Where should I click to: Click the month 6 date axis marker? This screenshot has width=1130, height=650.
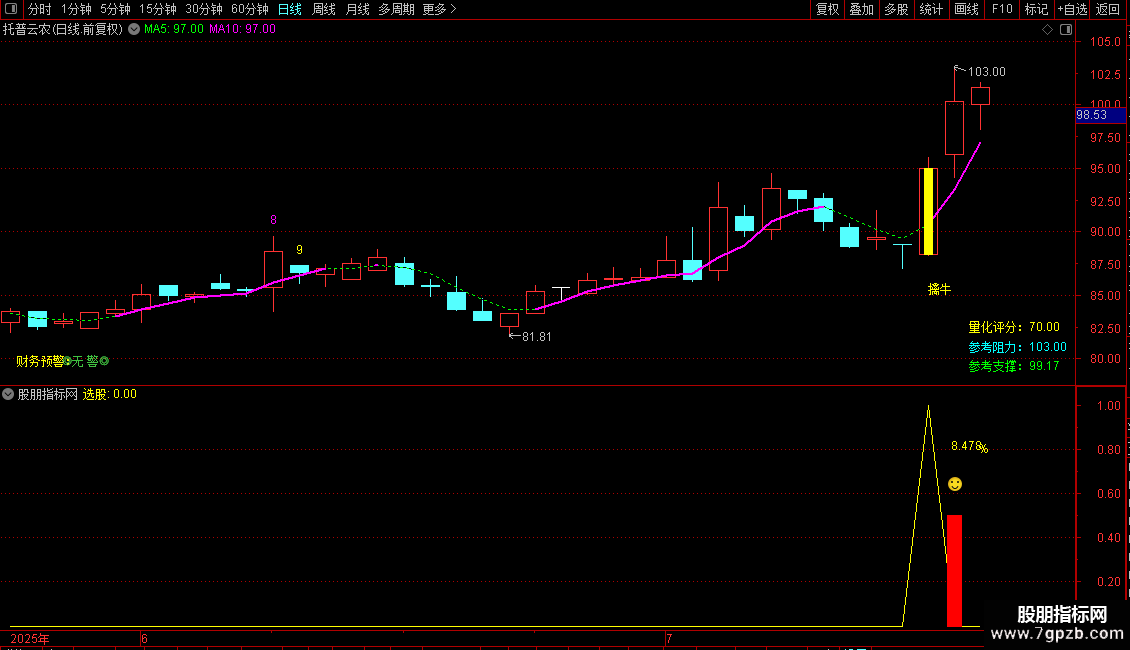tap(144, 638)
